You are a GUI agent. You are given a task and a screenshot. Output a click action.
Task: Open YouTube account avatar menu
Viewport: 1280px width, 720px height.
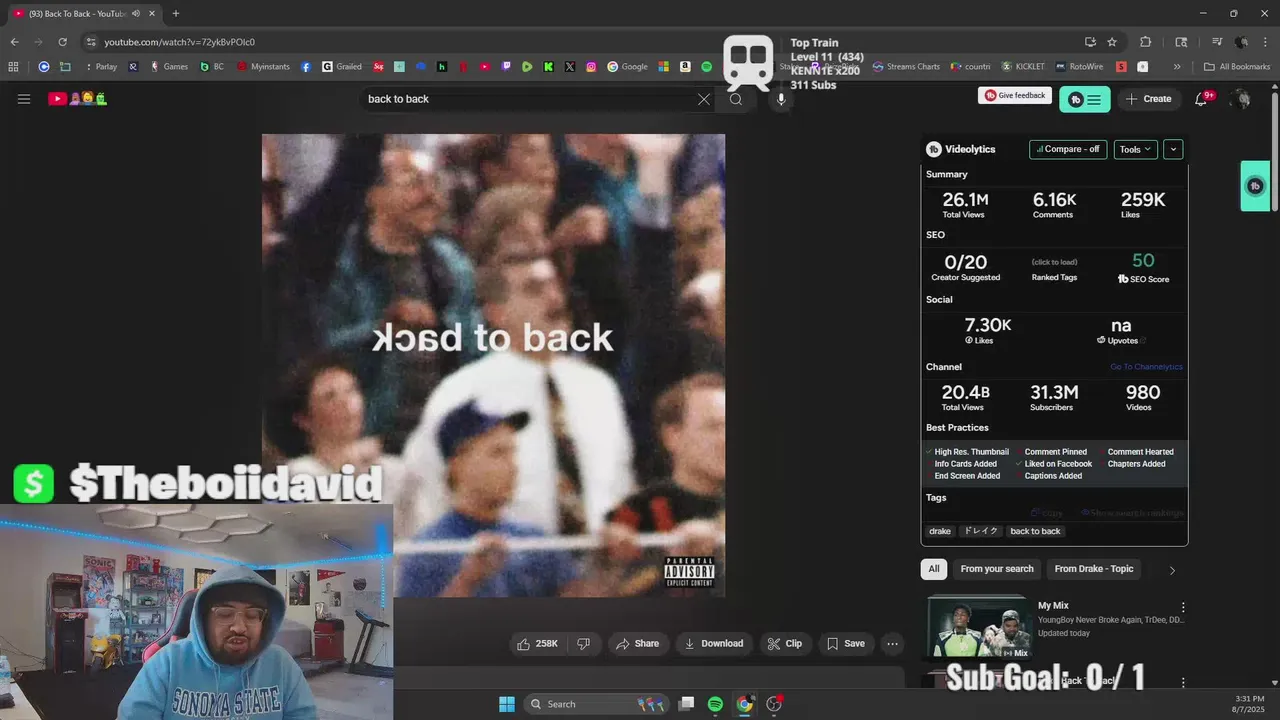tap(1242, 99)
